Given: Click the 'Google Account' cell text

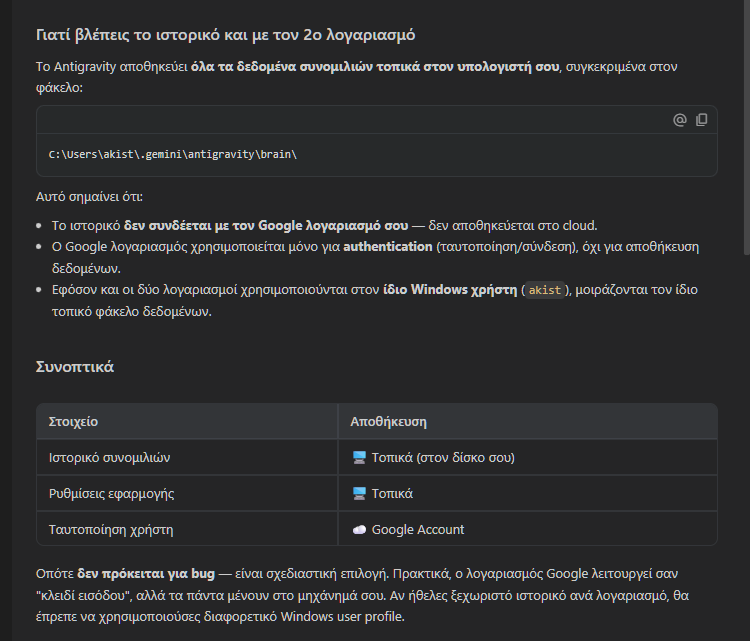Looking at the screenshot, I should tap(418, 530).
